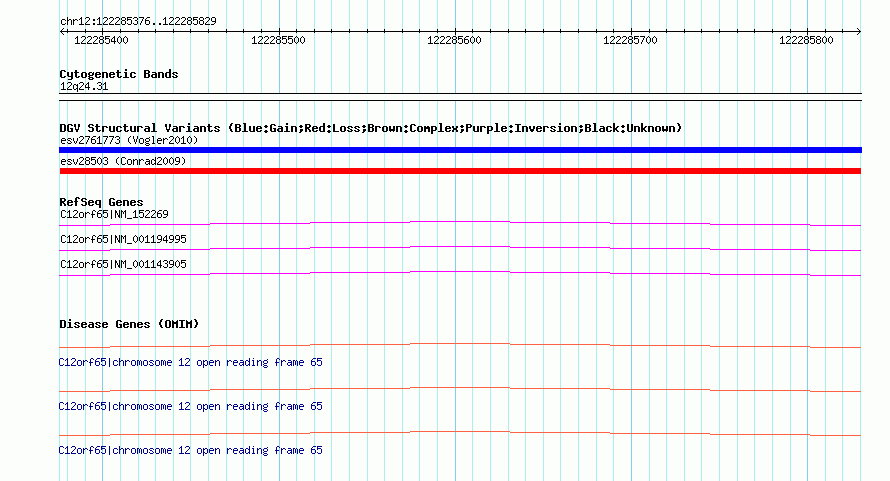890x481 pixels.
Task: Click the 122285600 ruler coordinate
Action: click(x=454, y=40)
